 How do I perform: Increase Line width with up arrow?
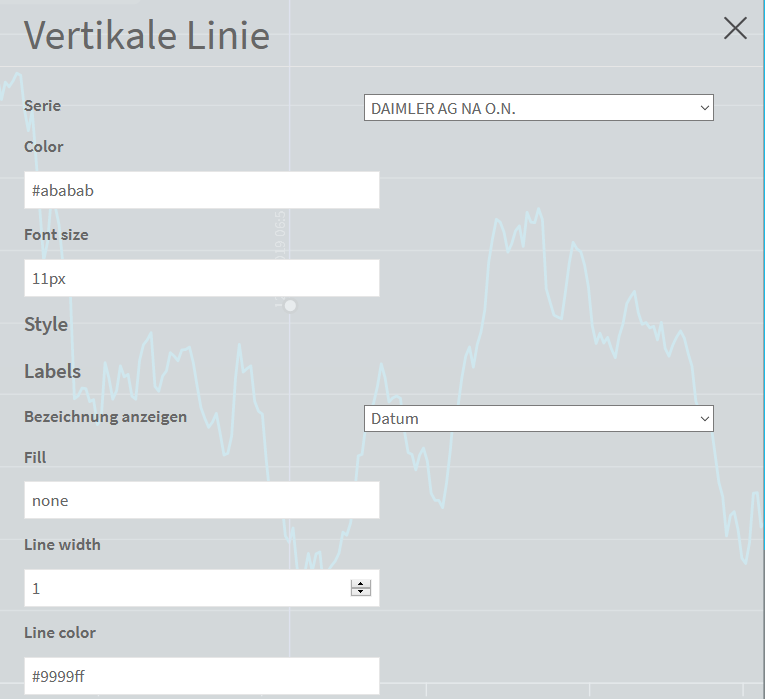361,584
